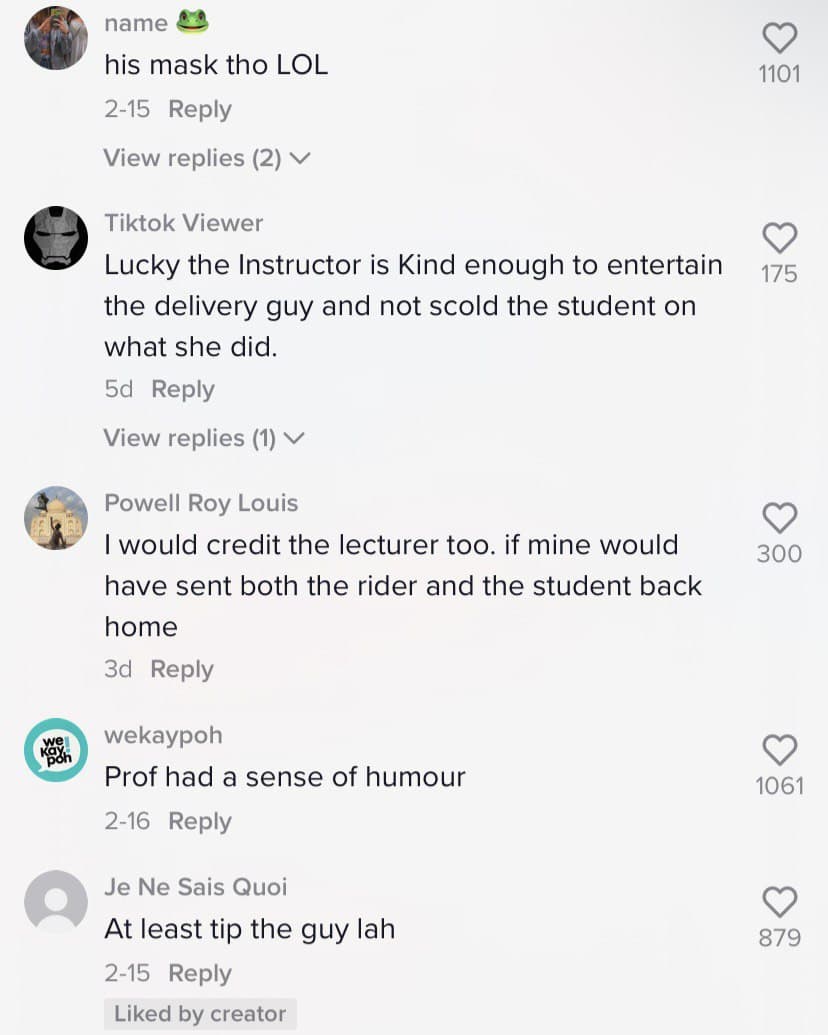The width and height of the screenshot is (828, 1035).
Task: Like Powell Roy Louis's comment
Action: (779, 517)
